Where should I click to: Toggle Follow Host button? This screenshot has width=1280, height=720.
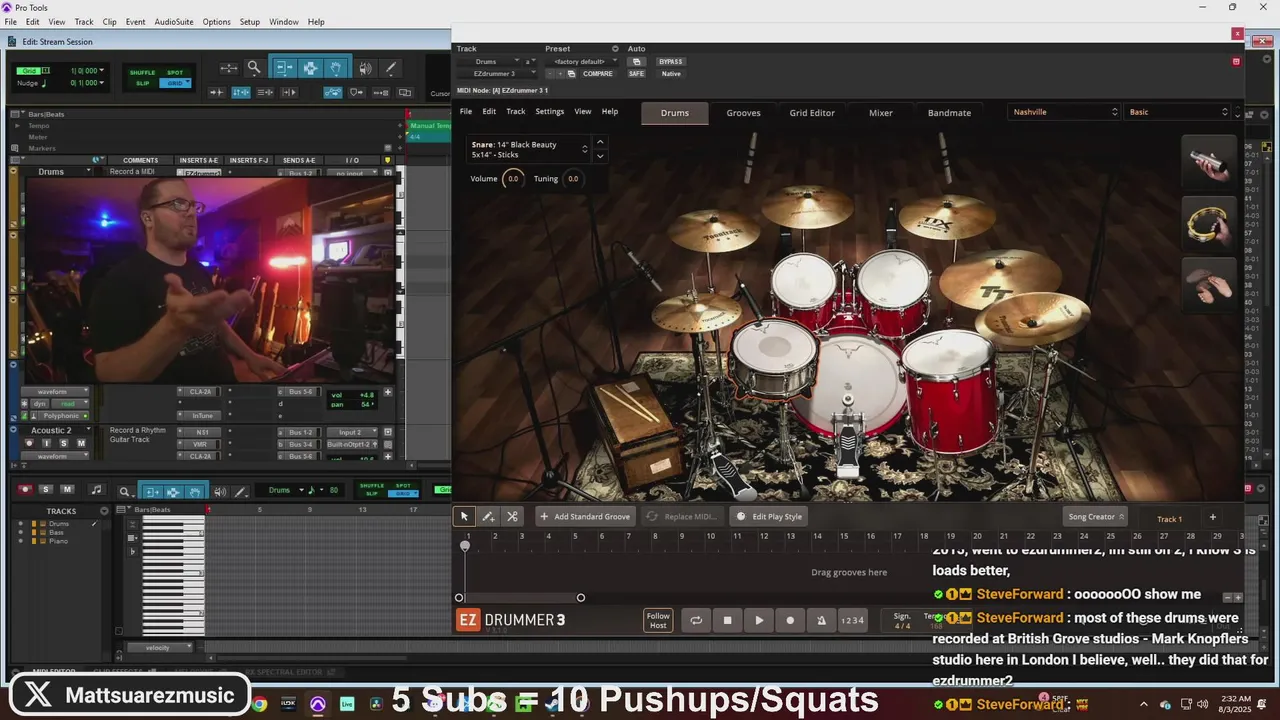coord(658,620)
